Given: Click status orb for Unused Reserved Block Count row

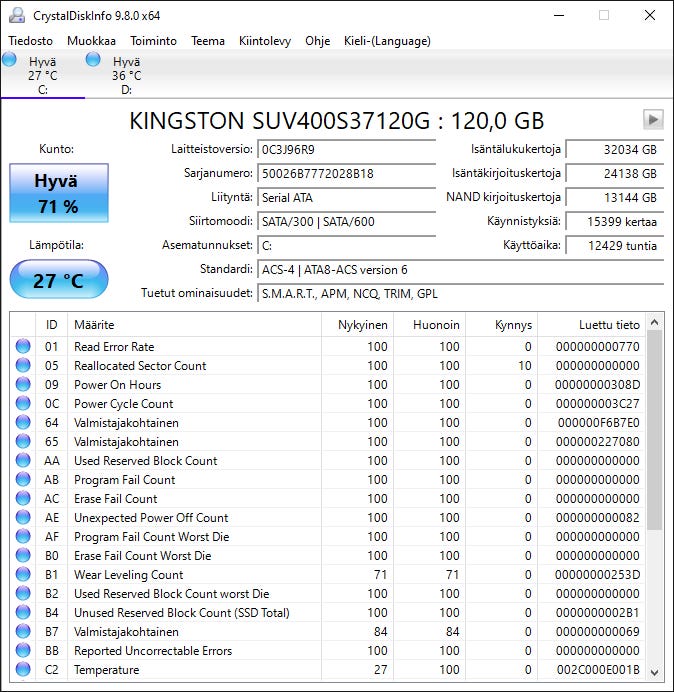Looking at the screenshot, I should [x=23, y=612].
